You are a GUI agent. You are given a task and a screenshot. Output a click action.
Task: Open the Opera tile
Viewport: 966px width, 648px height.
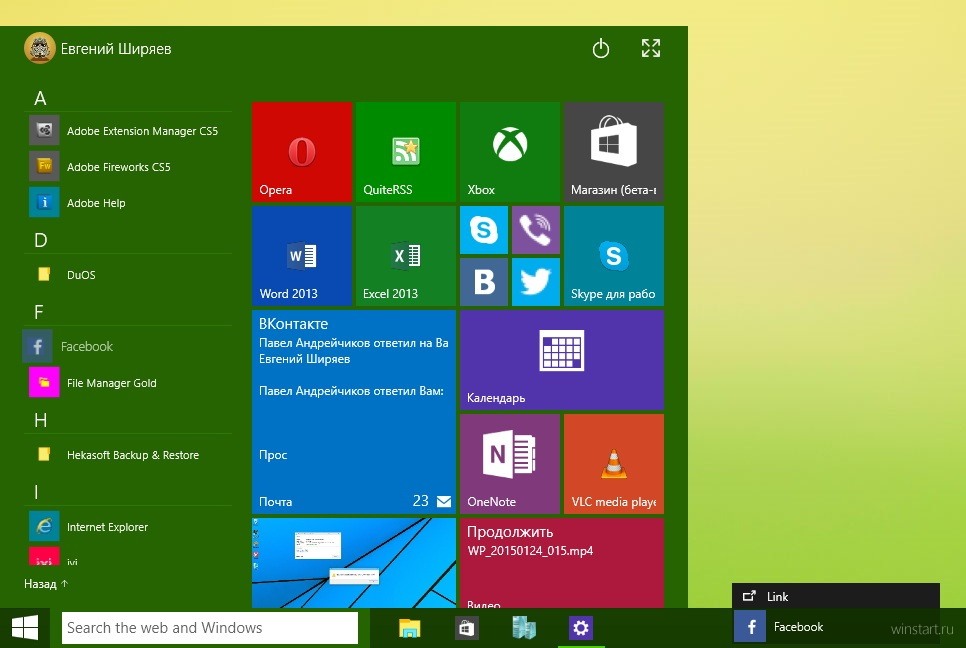click(x=302, y=152)
